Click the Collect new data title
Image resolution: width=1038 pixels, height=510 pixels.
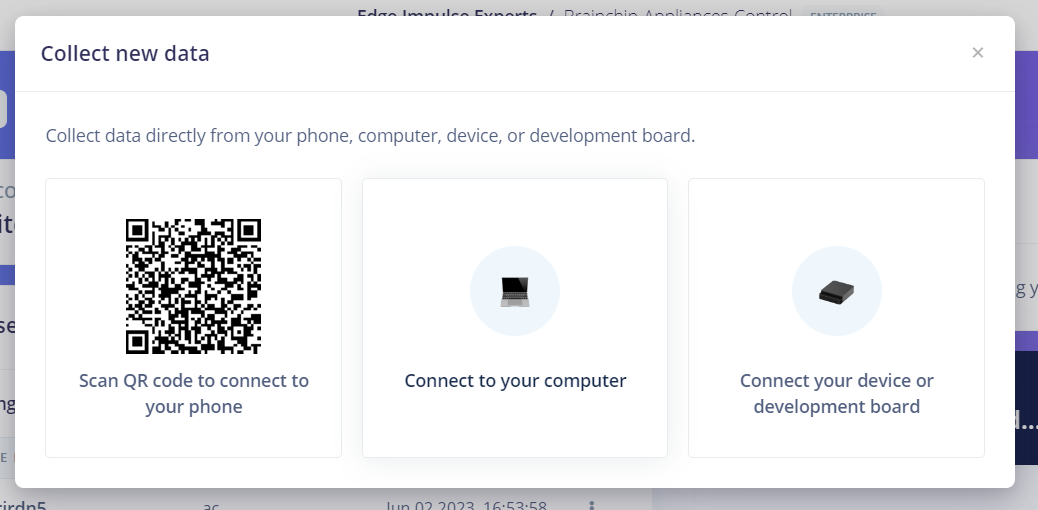(x=125, y=53)
